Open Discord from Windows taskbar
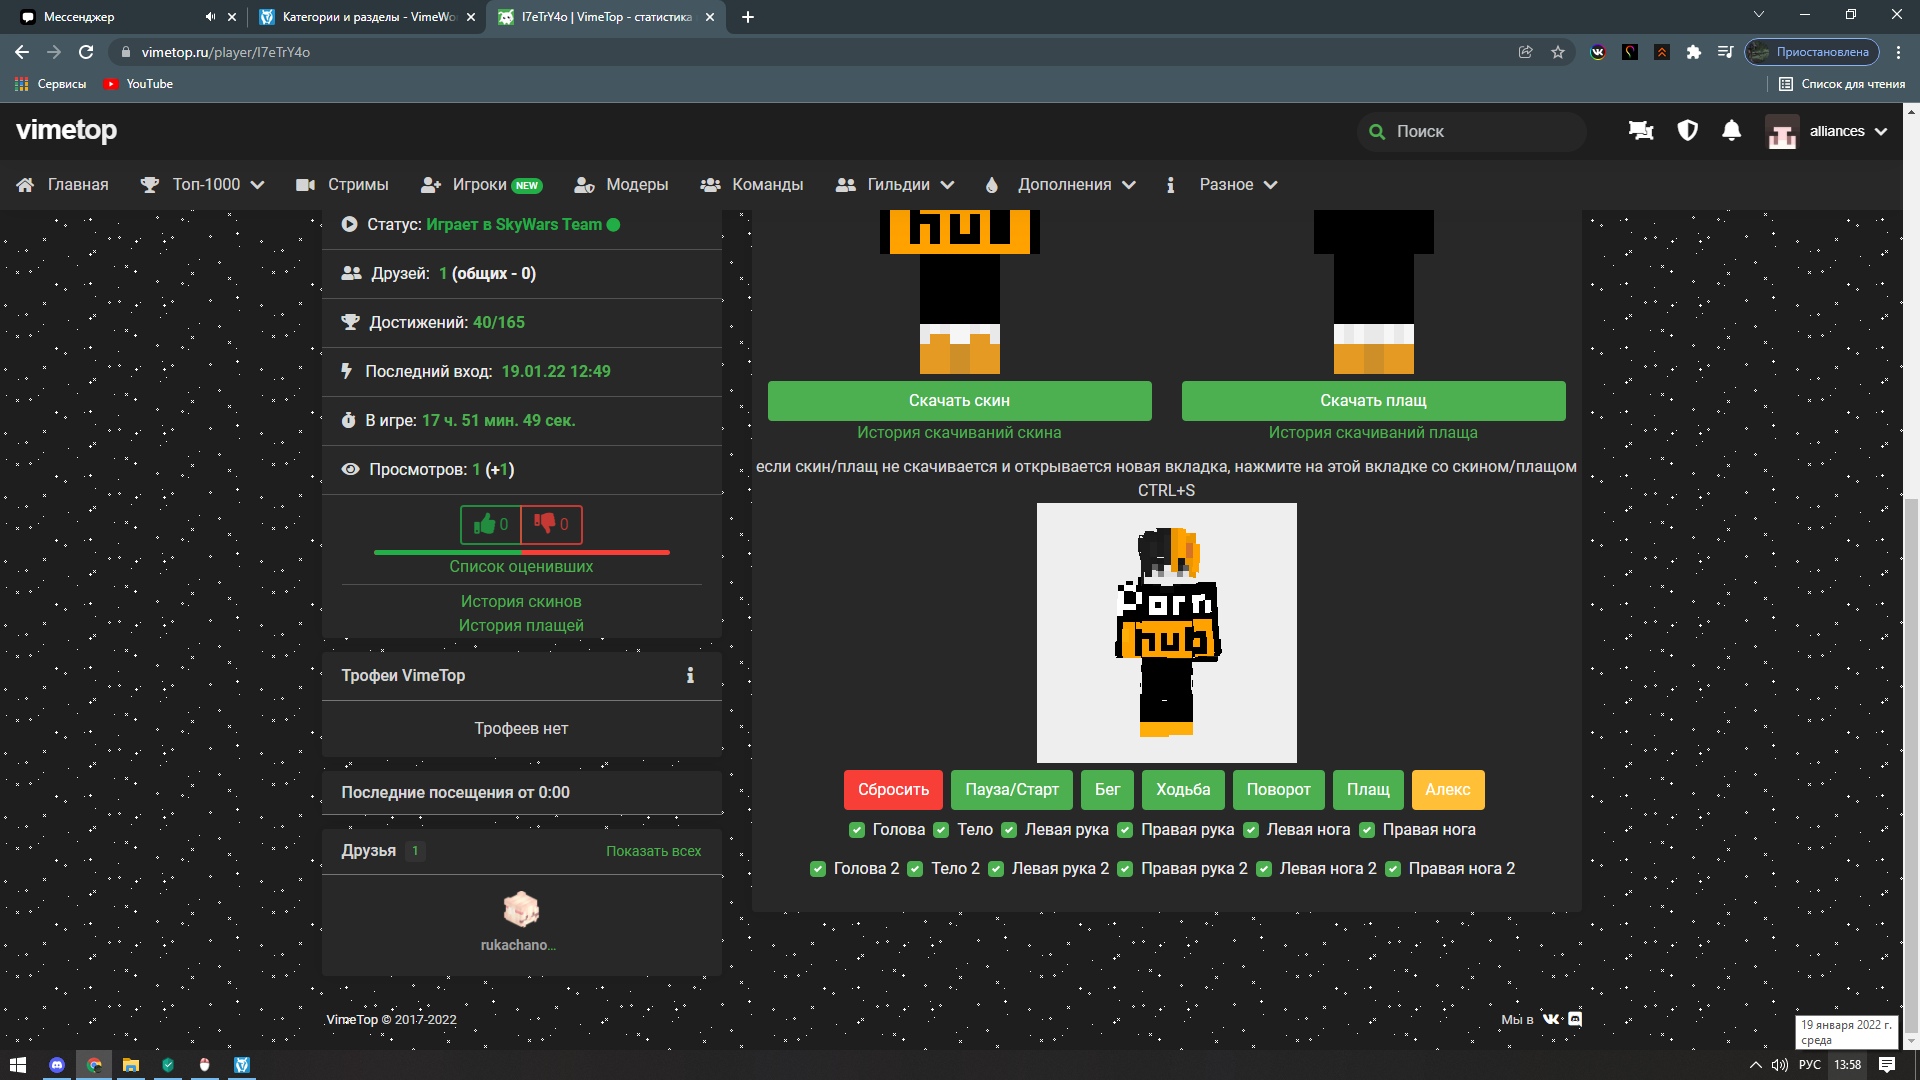The width and height of the screenshot is (1920, 1080). (57, 1065)
